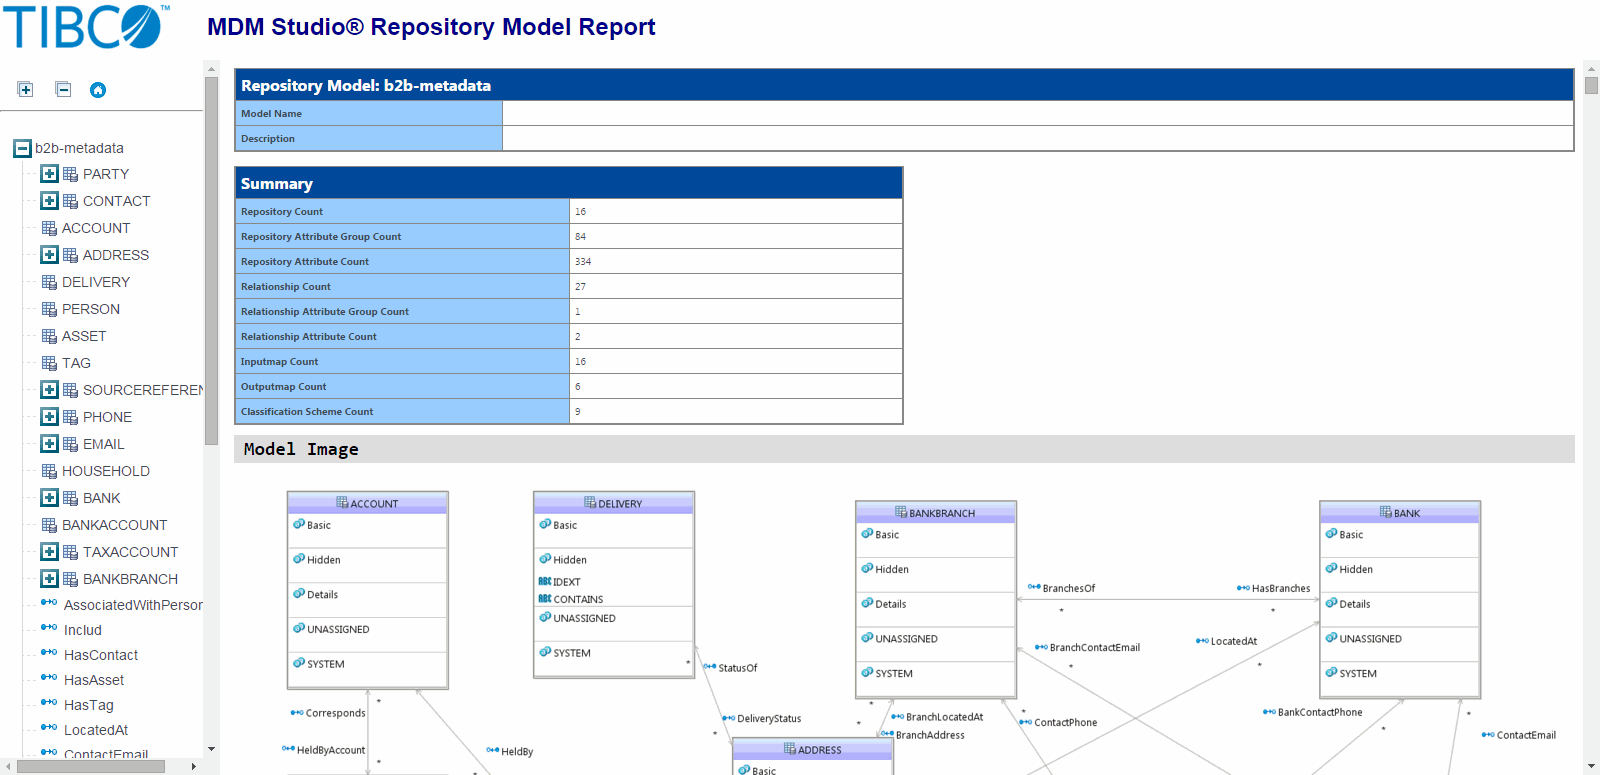Expand the CONTACT tree node
1600x775 pixels.
point(49,201)
